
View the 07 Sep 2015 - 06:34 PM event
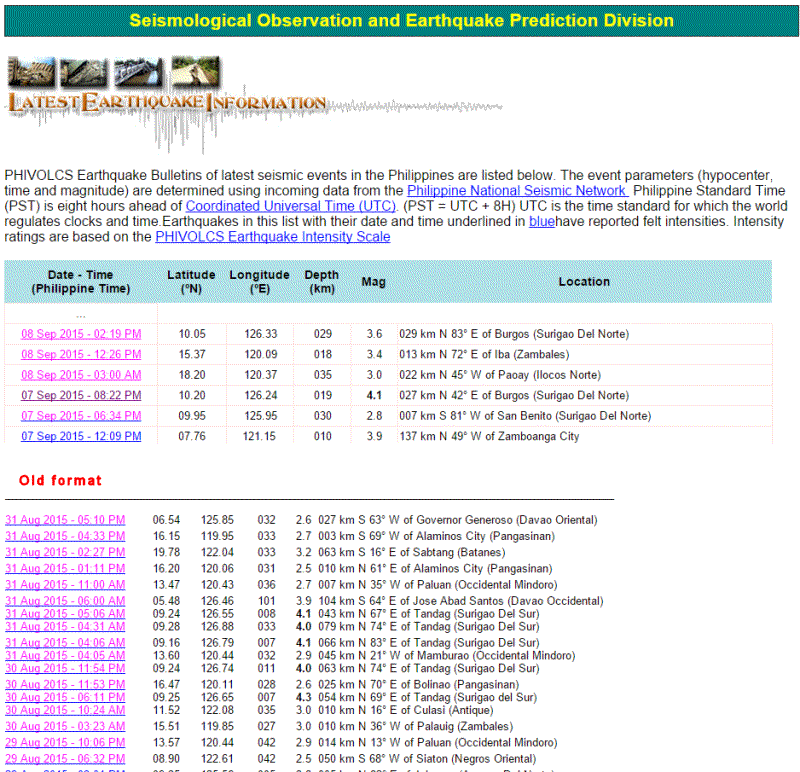pyautogui.click(x=81, y=416)
